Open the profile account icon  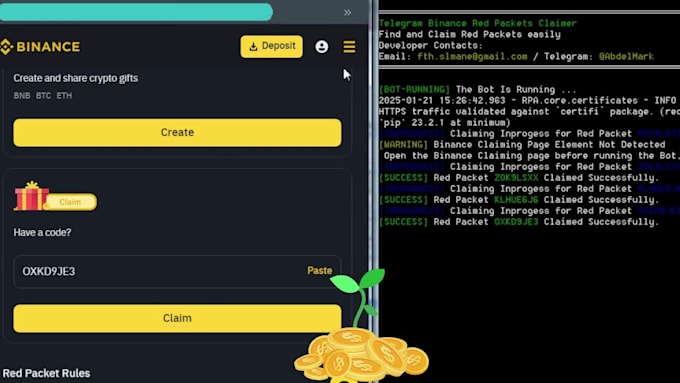(x=322, y=46)
